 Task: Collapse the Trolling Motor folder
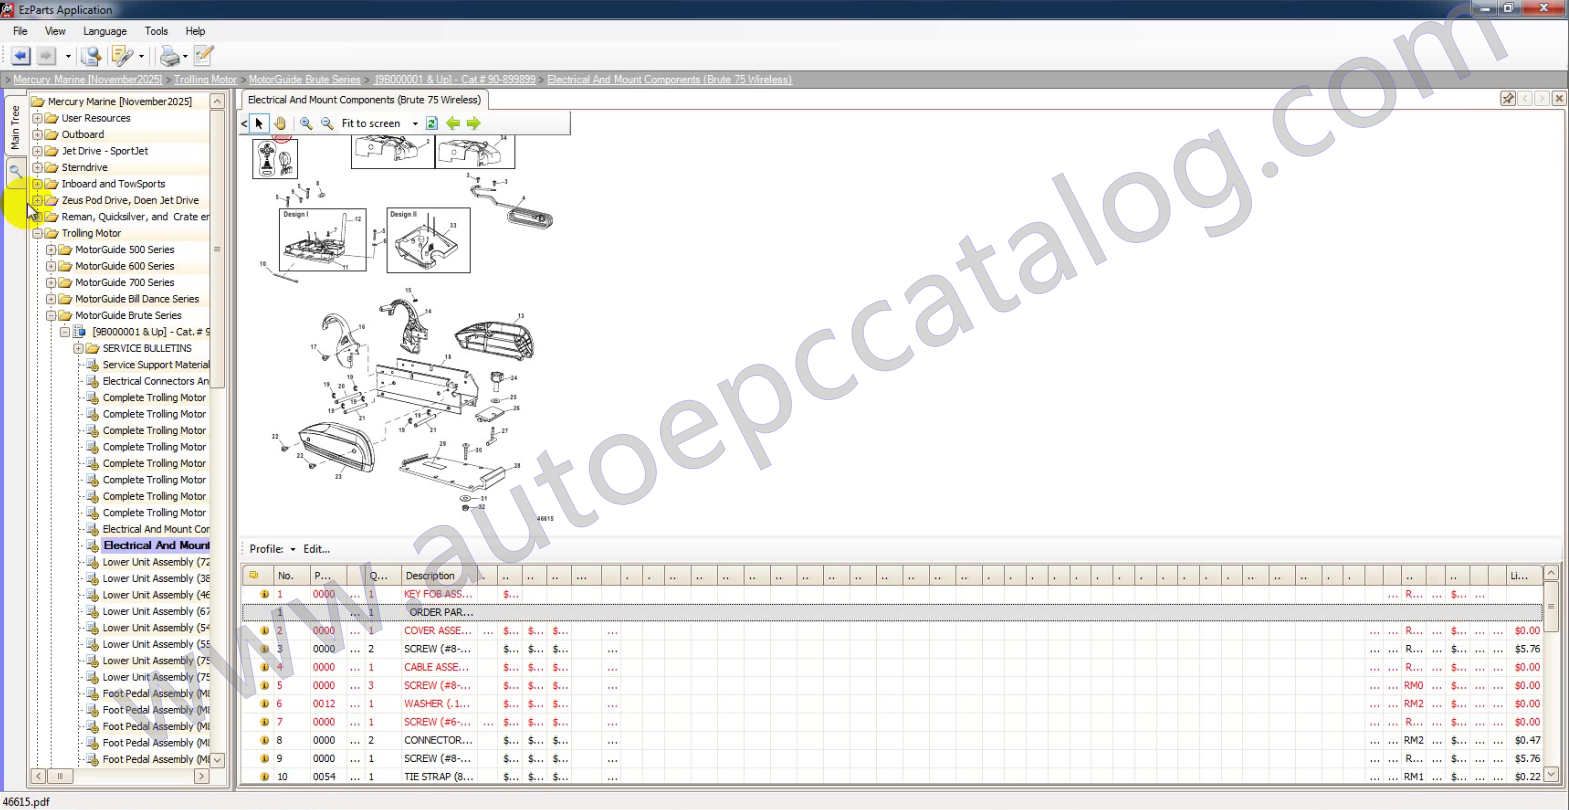[x=37, y=233]
